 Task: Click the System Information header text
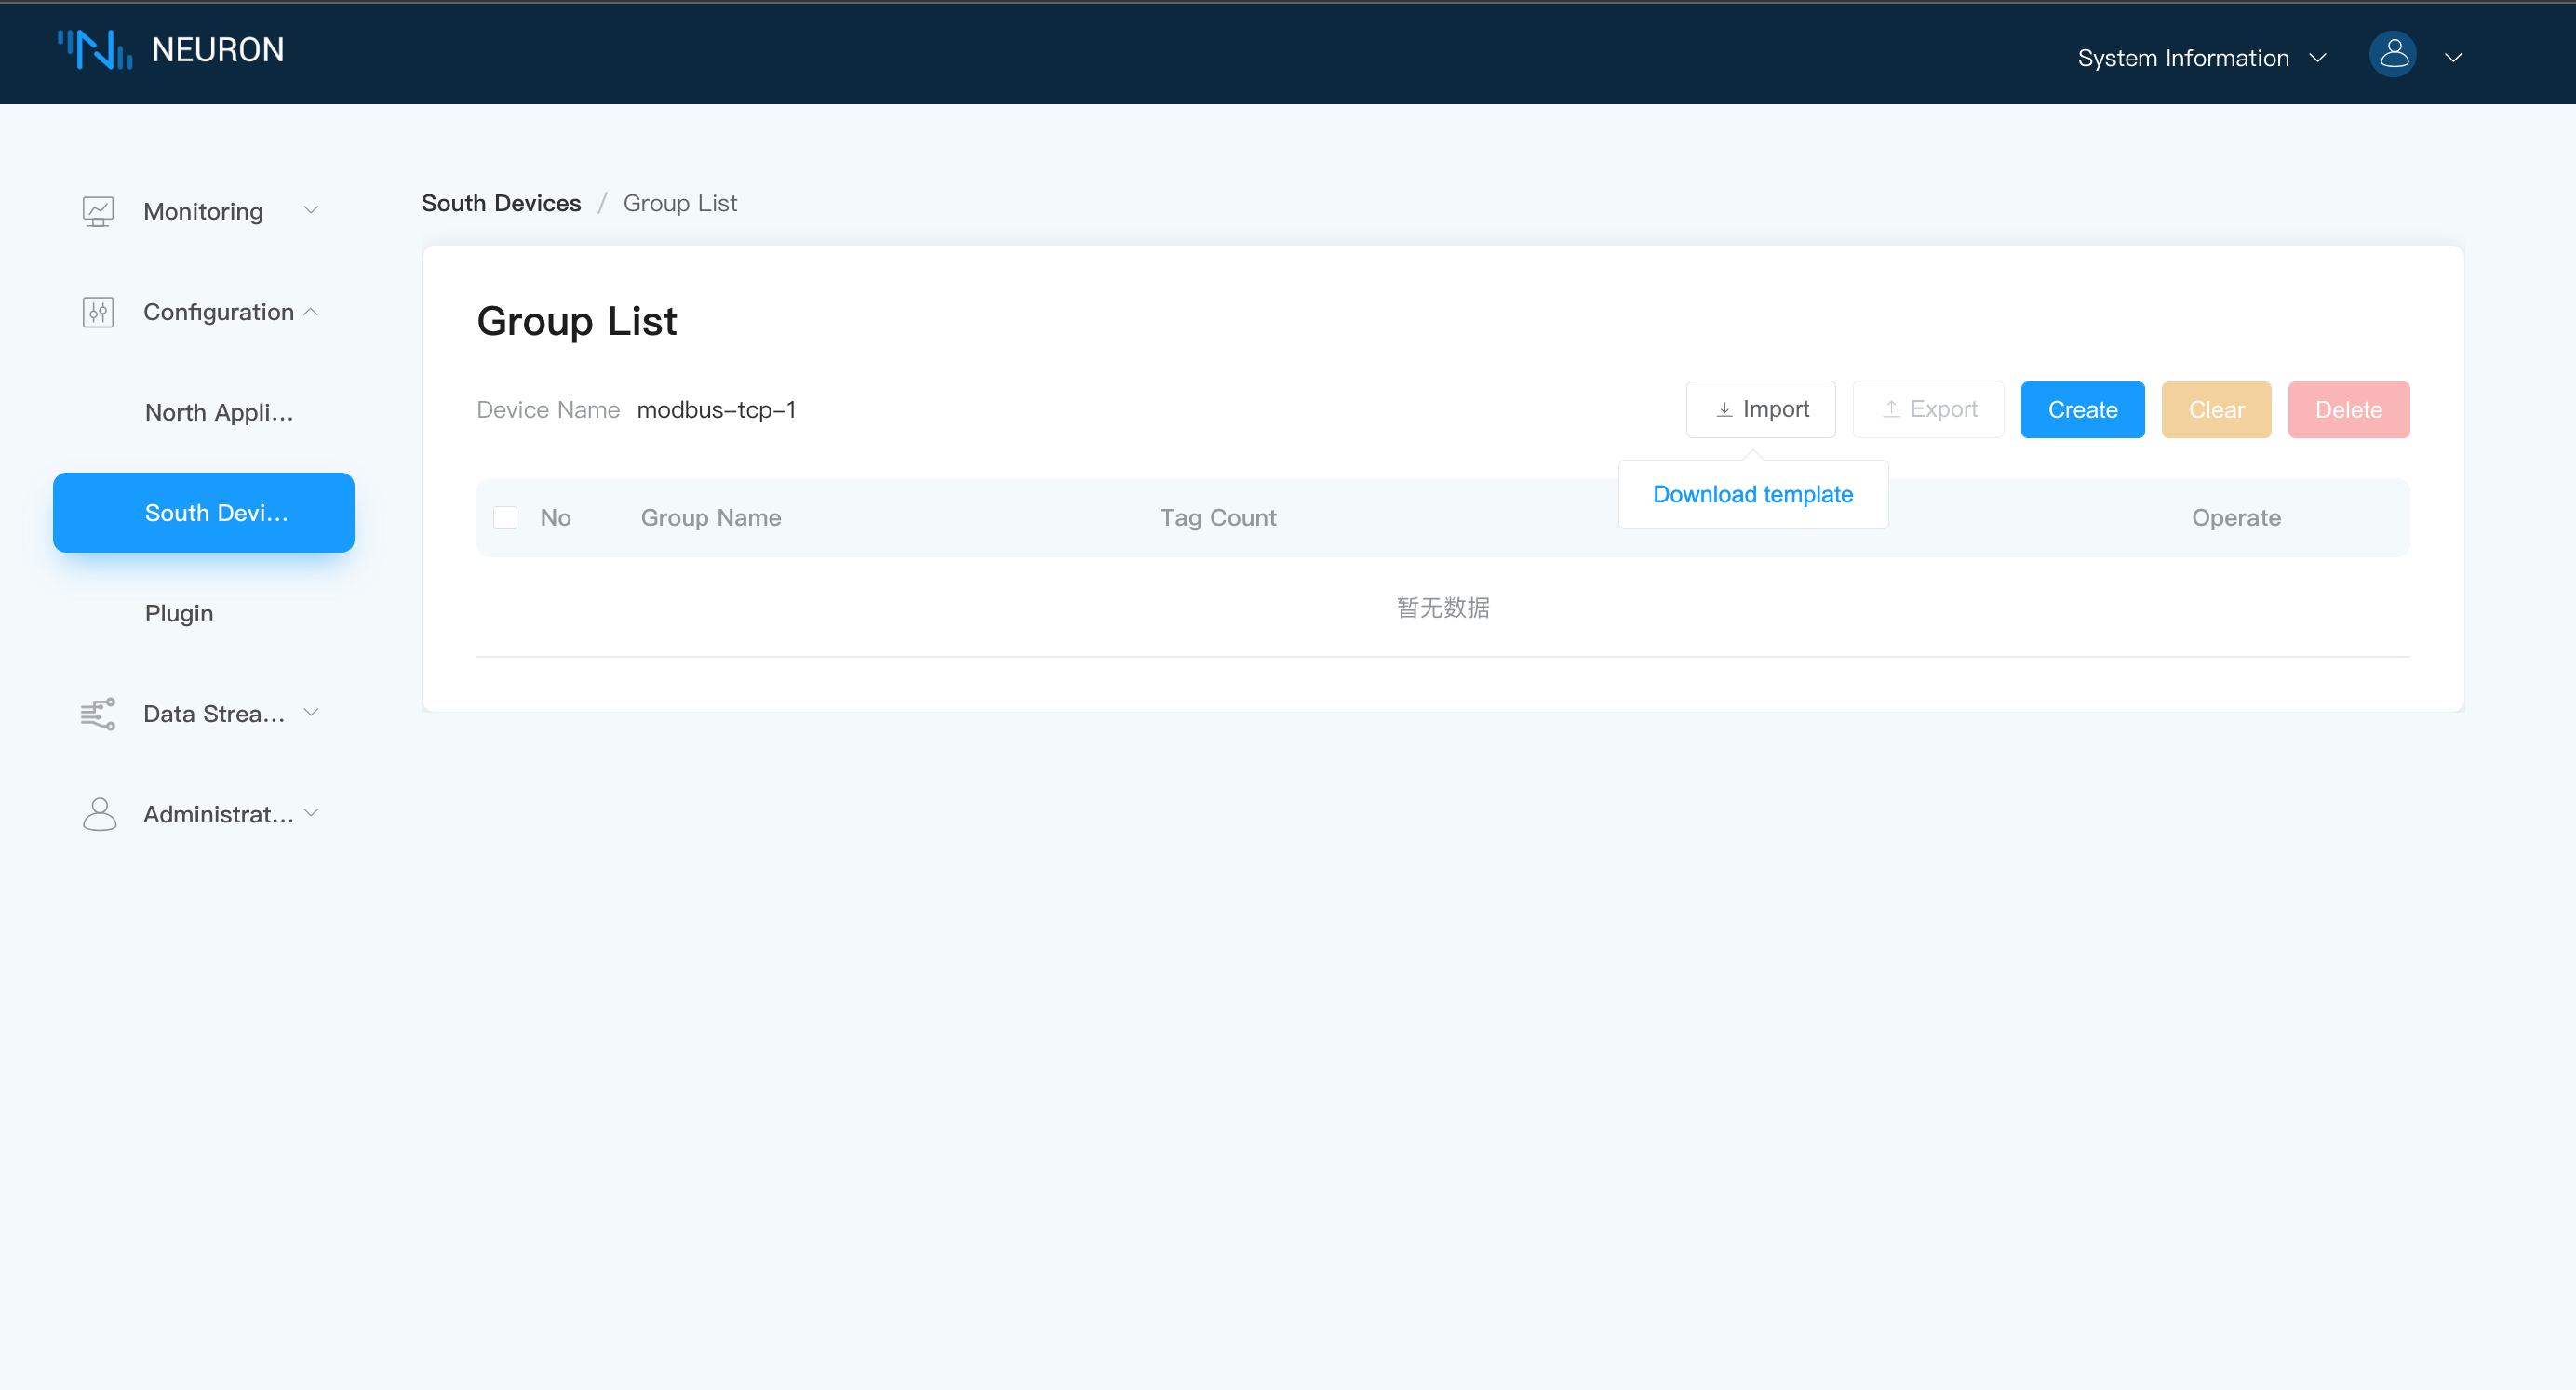click(2183, 58)
